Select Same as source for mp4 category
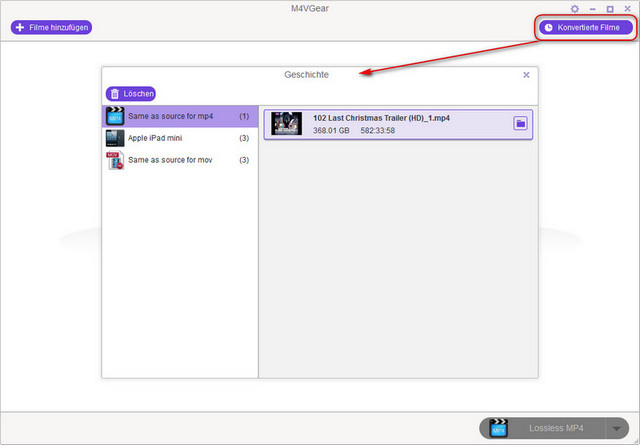This screenshot has width=640, height=445. pos(180,116)
